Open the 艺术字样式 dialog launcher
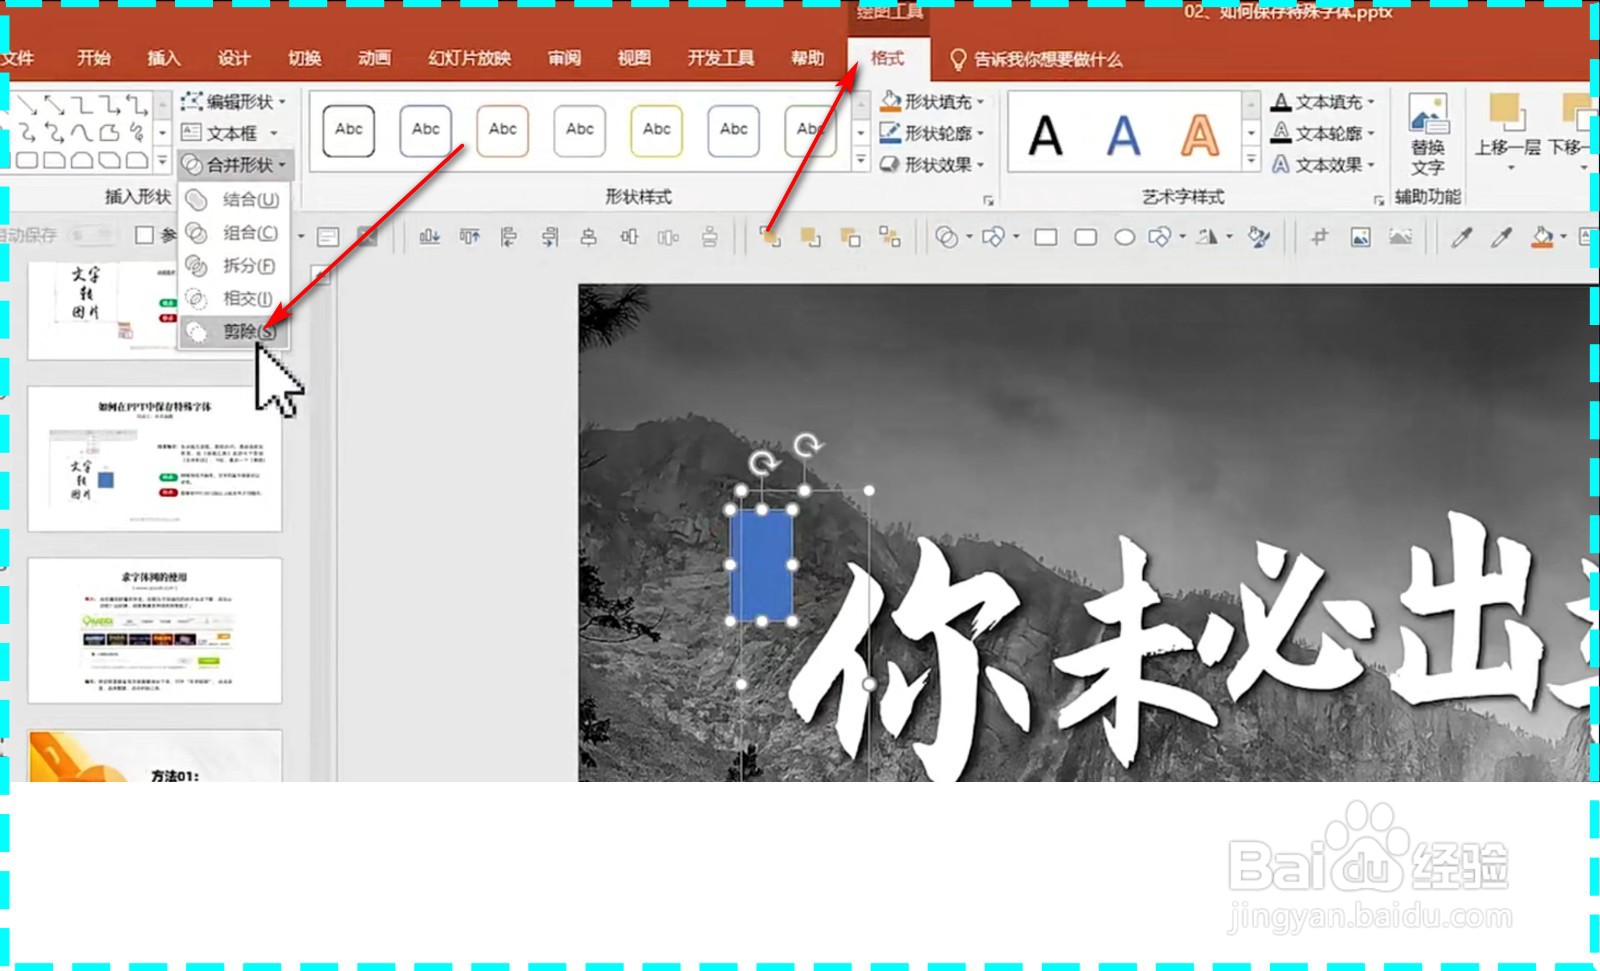The image size is (1600, 971). pos(1378,200)
